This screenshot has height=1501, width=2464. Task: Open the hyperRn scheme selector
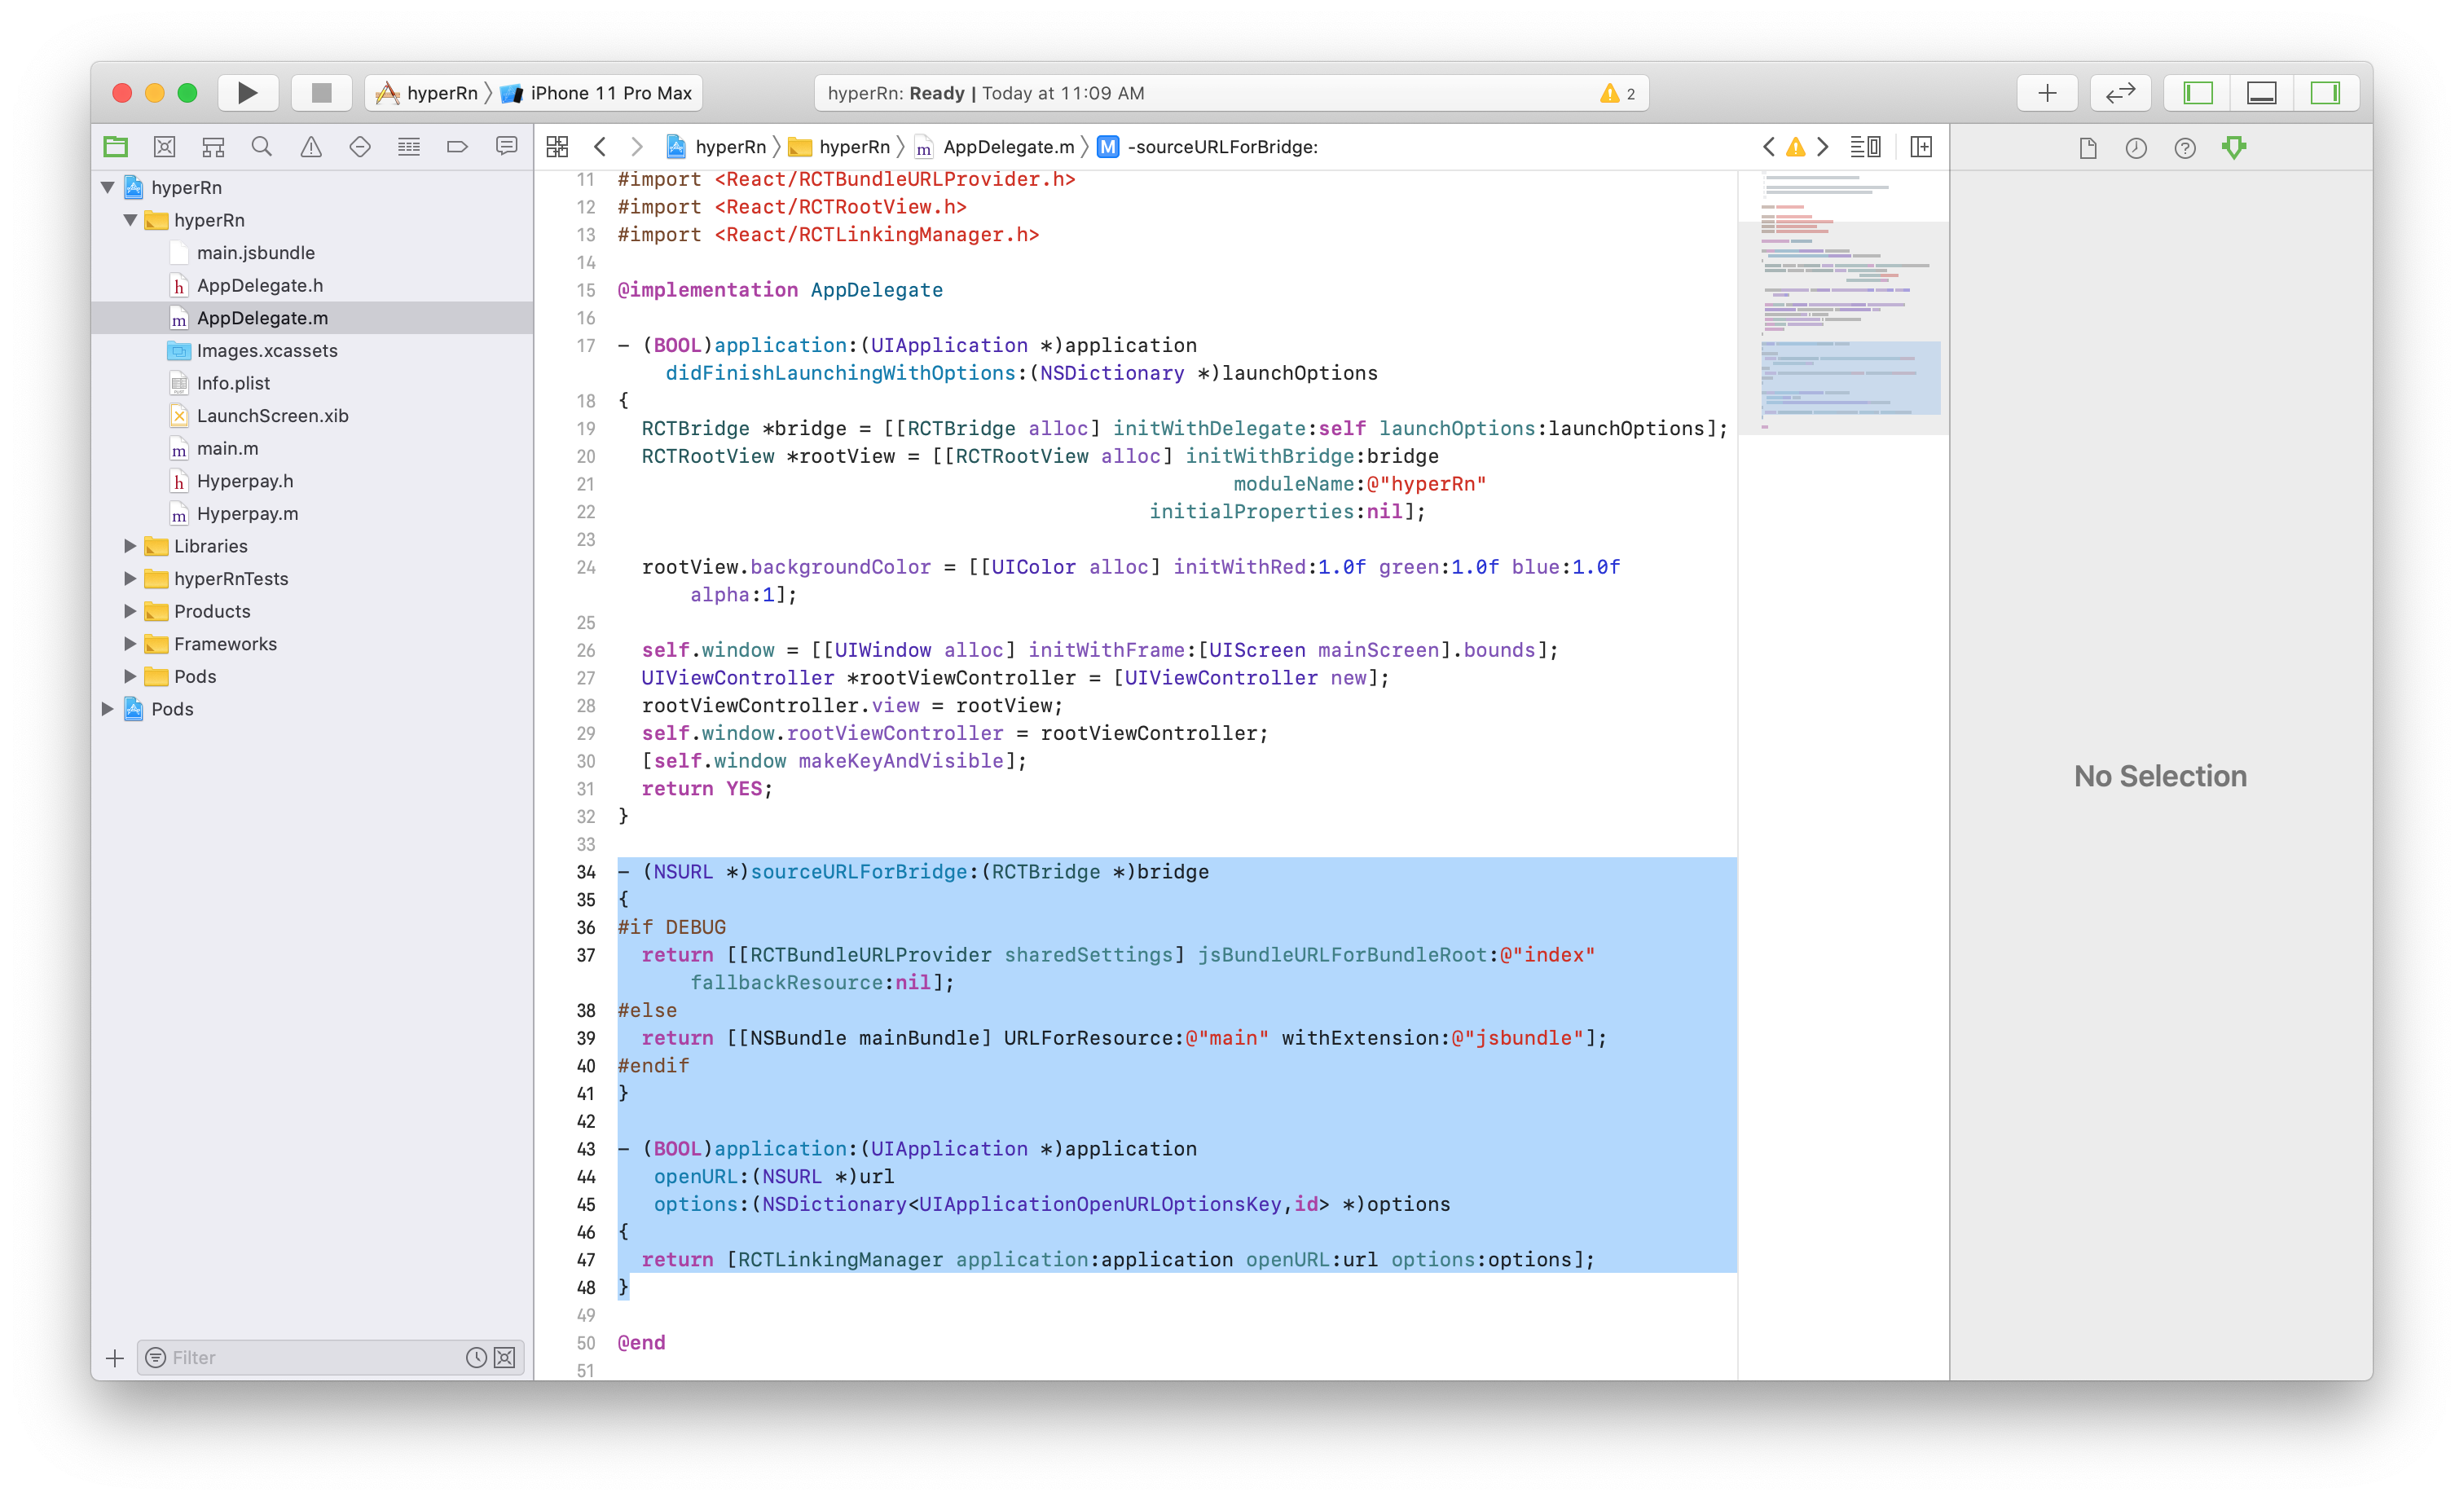point(427,93)
